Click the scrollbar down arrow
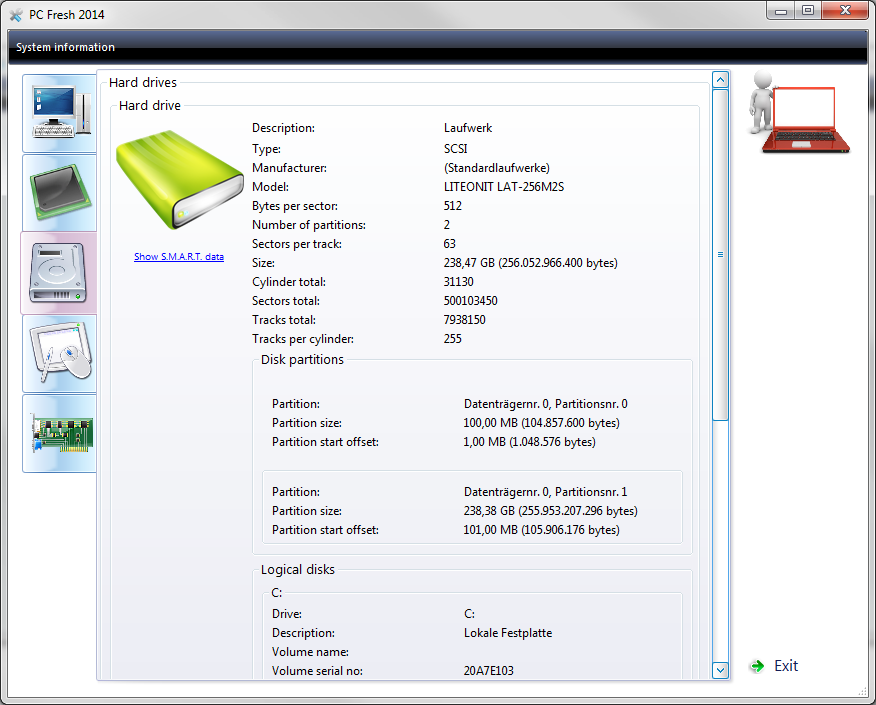 [x=720, y=670]
